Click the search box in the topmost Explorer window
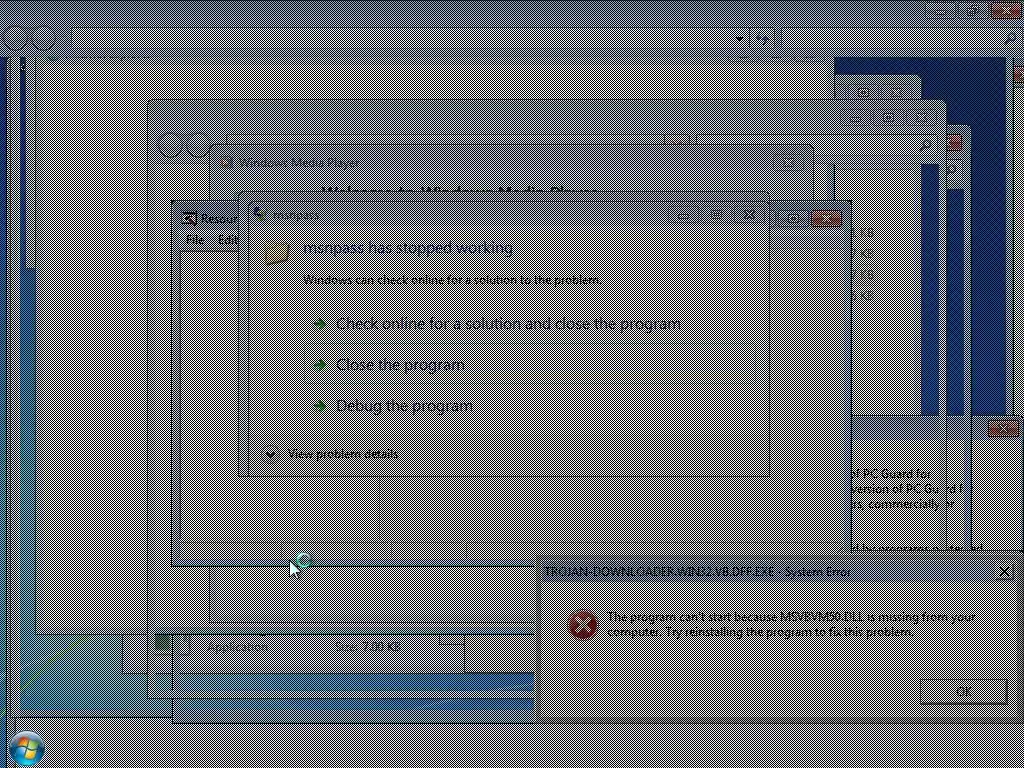This screenshot has width=1024, height=768. [901, 39]
